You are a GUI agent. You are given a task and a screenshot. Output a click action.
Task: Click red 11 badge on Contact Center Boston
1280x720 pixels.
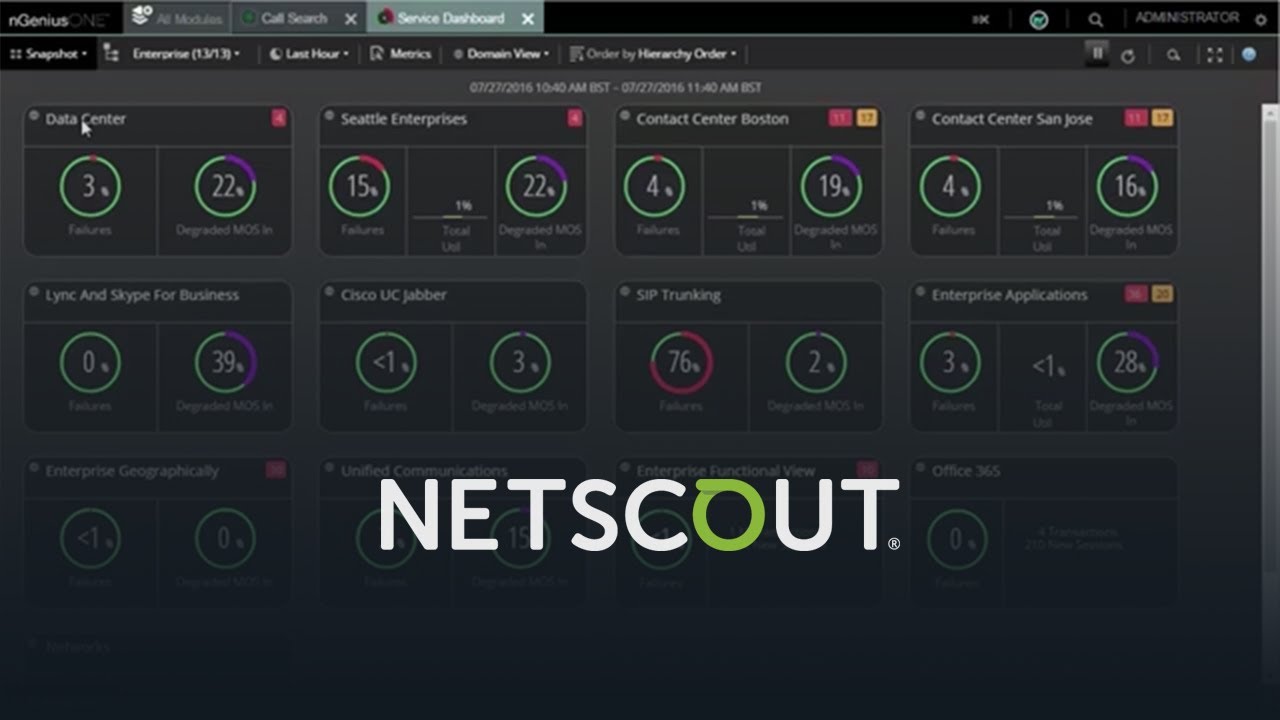pyautogui.click(x=839, y=119)
